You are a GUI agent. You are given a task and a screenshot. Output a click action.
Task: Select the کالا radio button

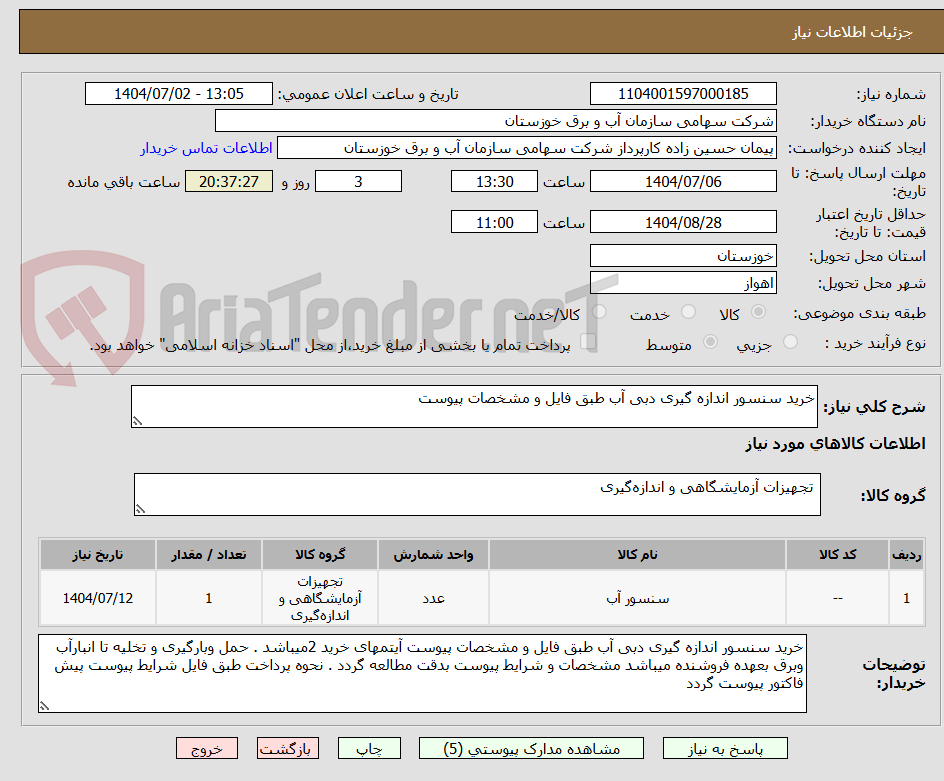click(x=759, y=311)
